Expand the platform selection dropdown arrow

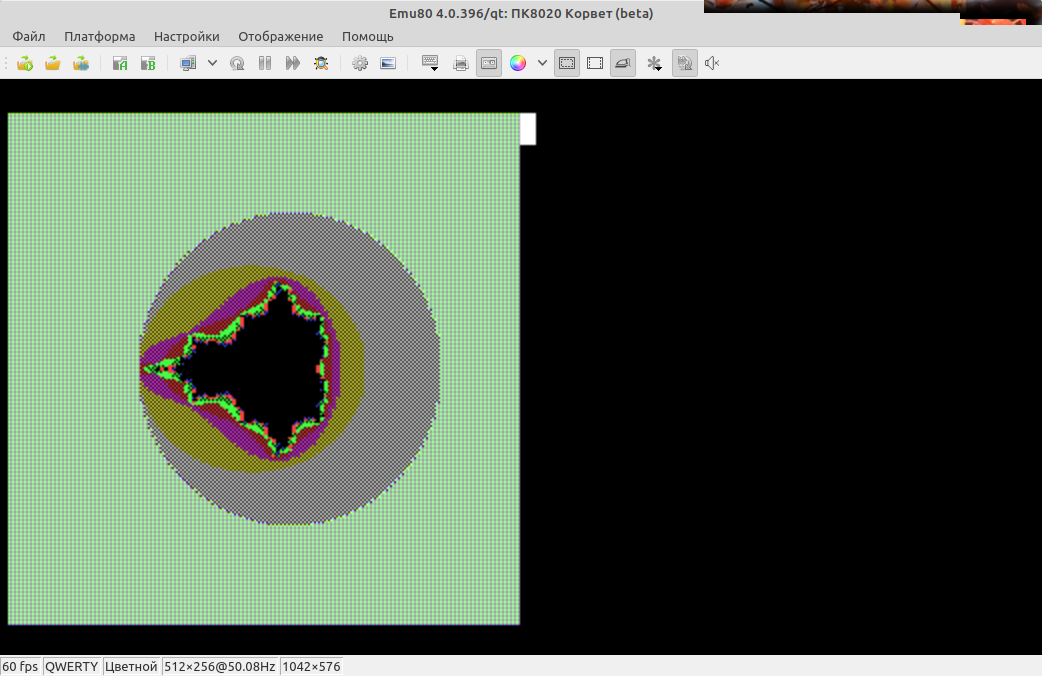[x=212, y=63]
